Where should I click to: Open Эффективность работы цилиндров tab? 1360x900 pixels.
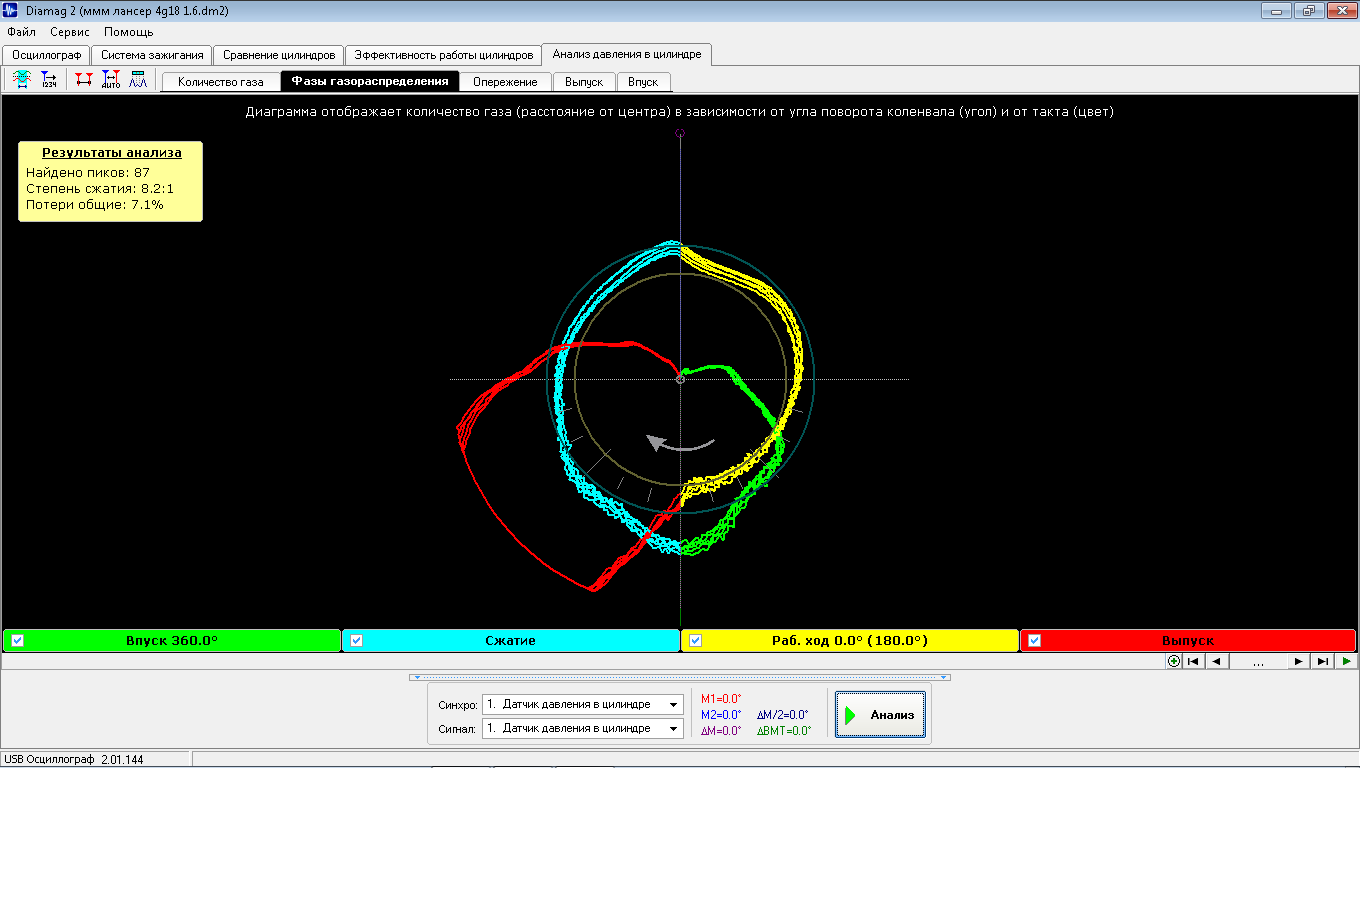444,55
